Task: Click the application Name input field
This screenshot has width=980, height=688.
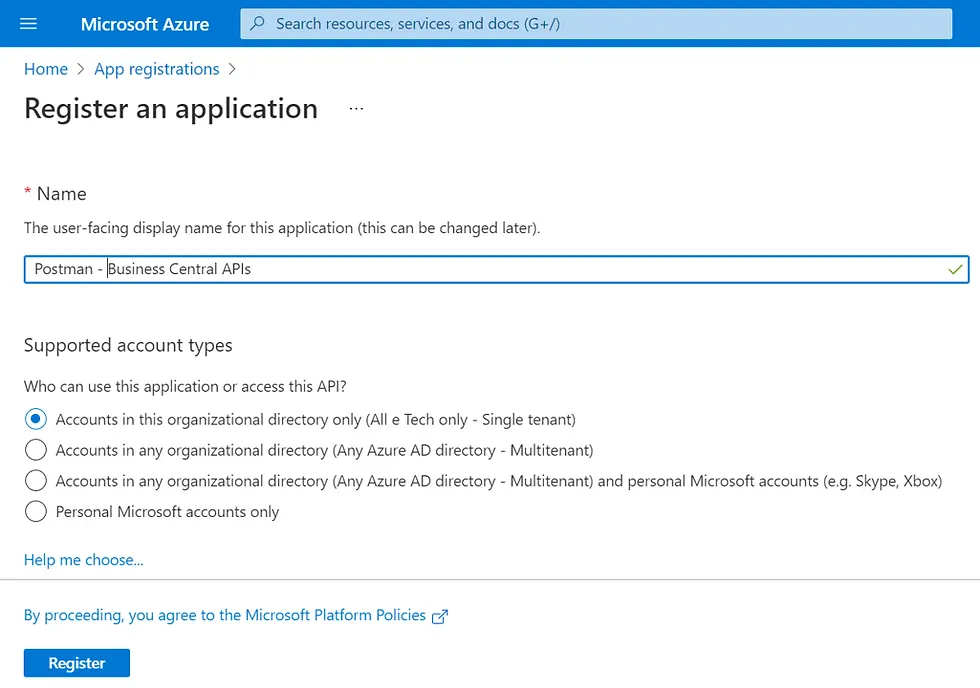Action: pos(496,269)
